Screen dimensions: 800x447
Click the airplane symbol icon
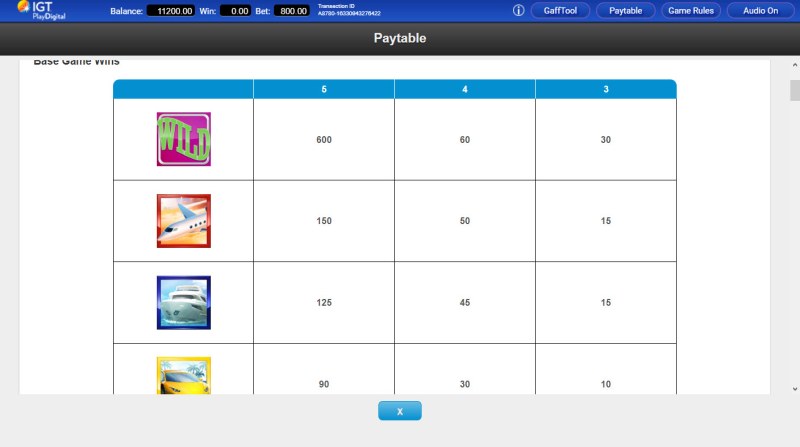(184, 221)
